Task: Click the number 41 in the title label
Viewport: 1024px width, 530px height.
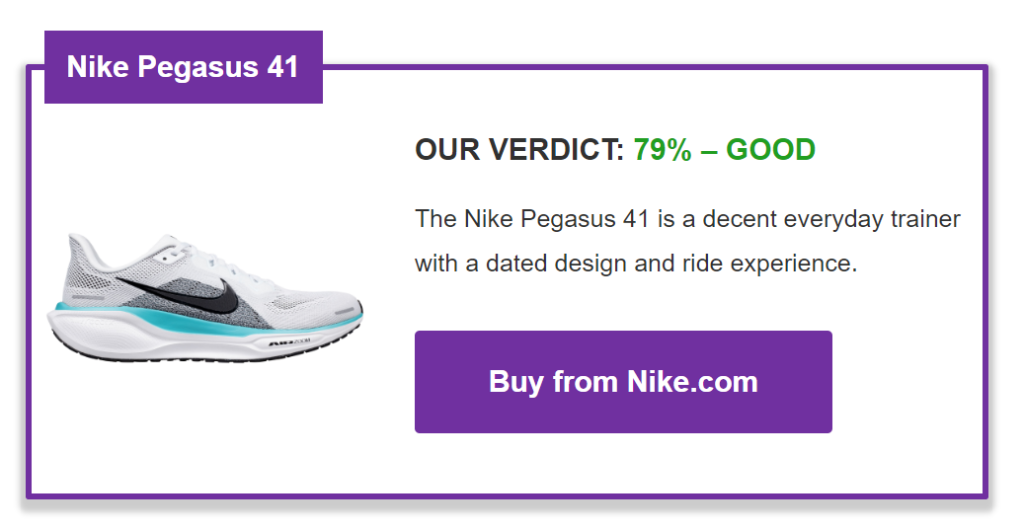Action: (x=282, y=67)
